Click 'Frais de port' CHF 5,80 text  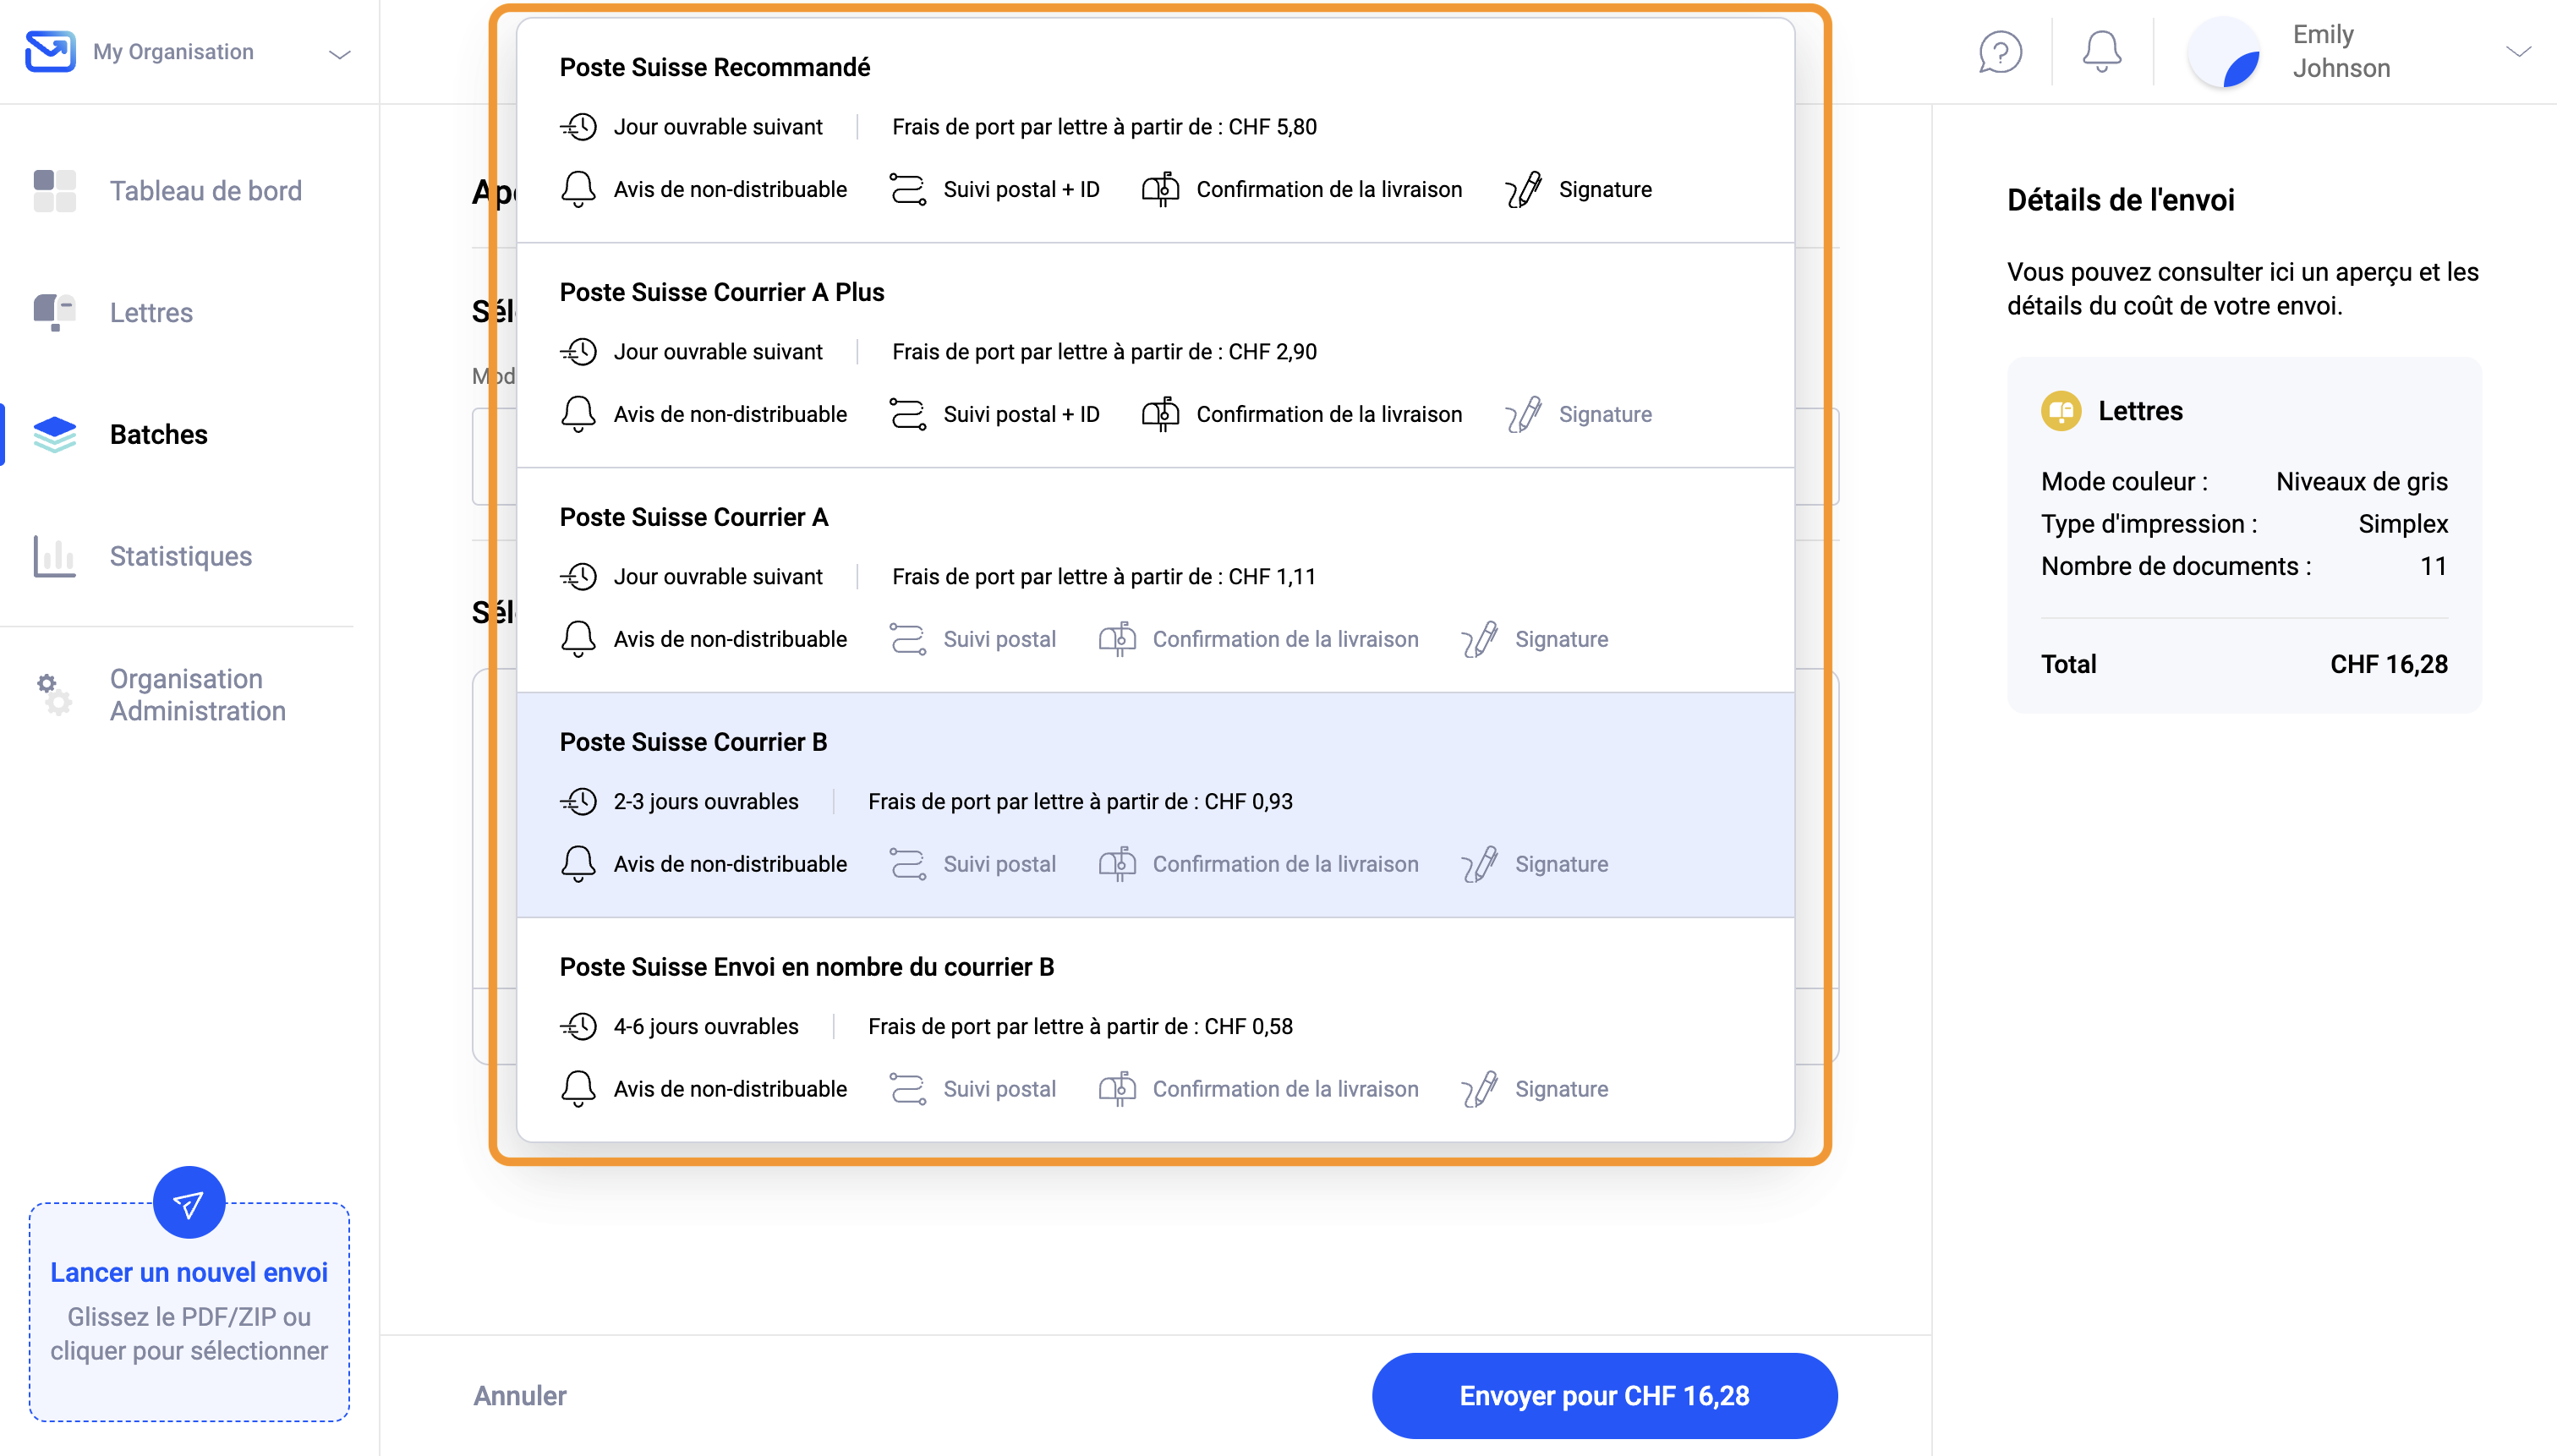(x=1104, y=127)
